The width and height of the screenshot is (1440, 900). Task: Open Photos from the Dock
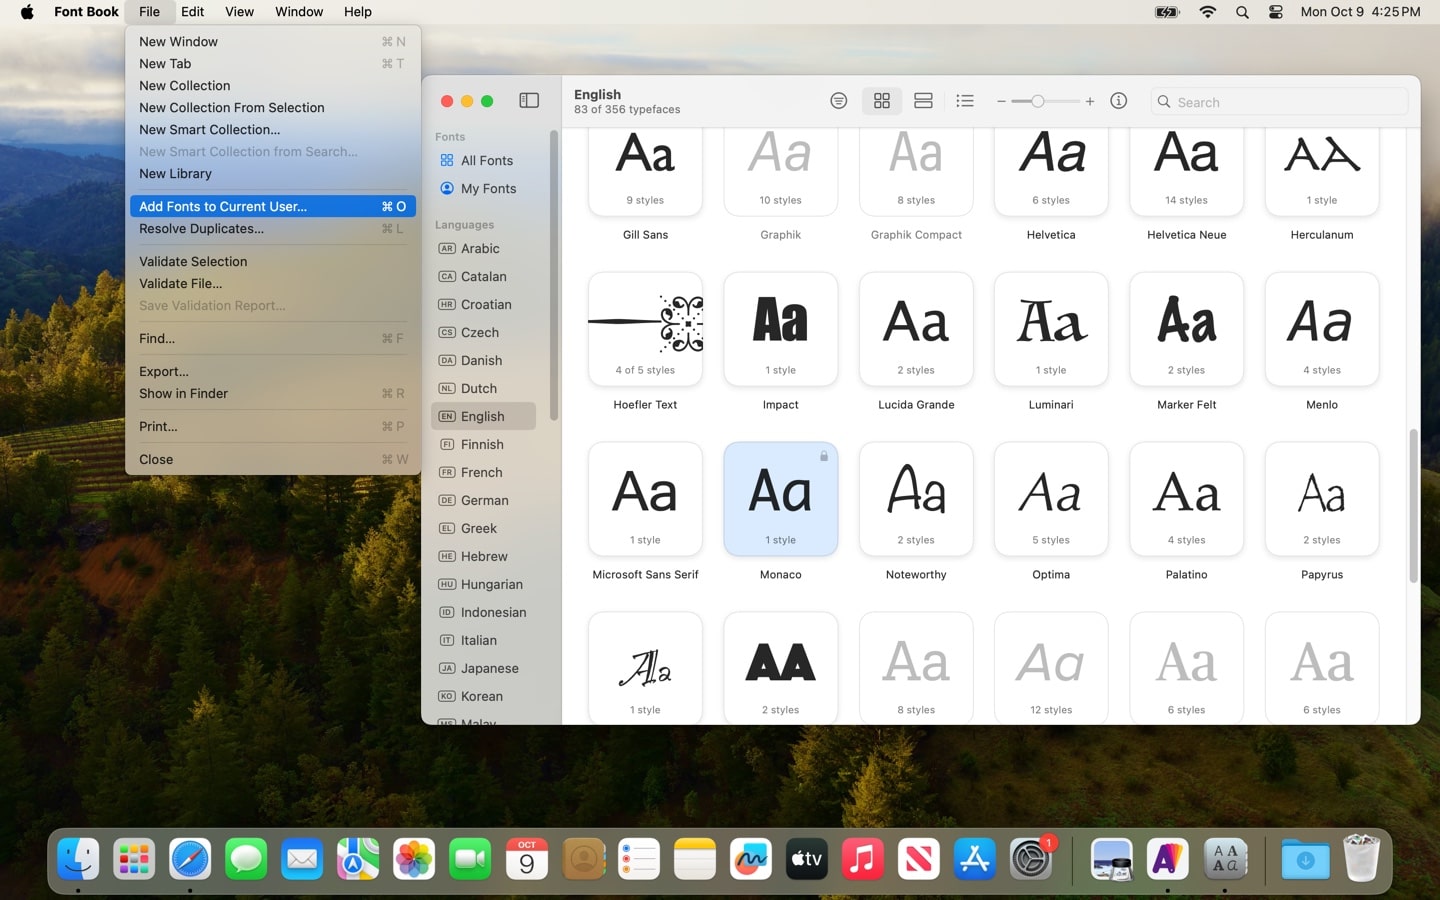point(414,859)
